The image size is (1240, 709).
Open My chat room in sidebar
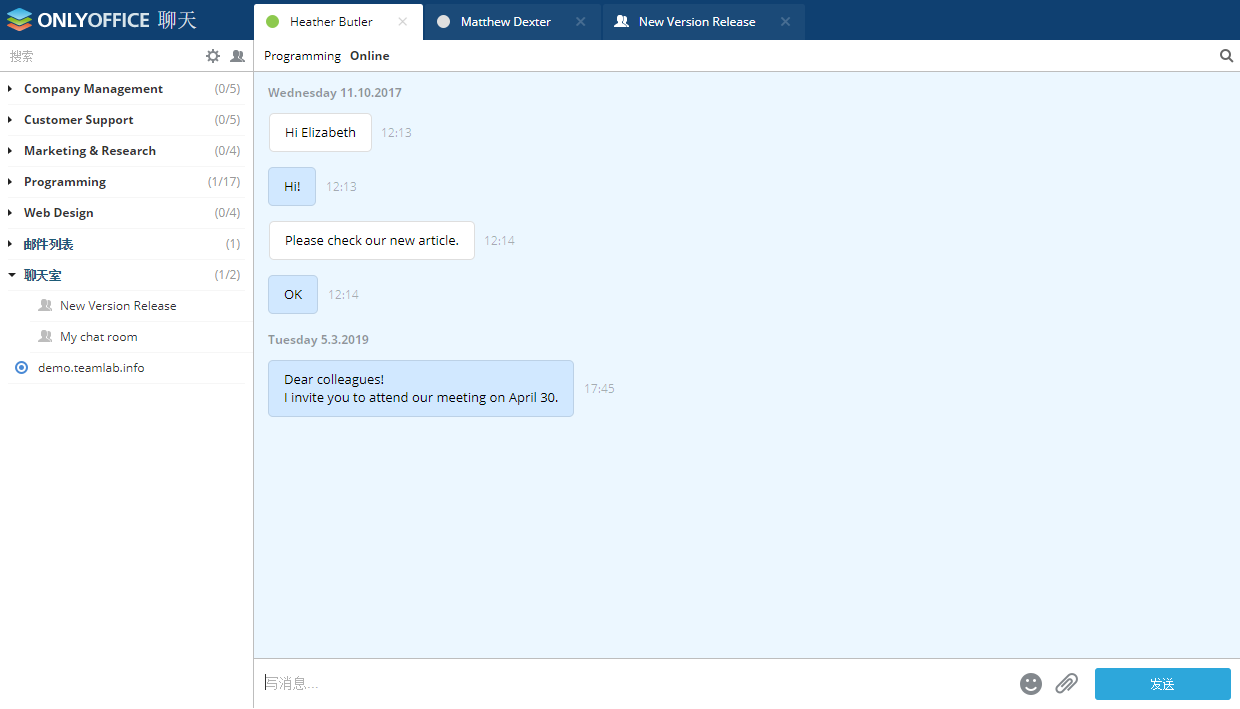click(x=99, y=337)
